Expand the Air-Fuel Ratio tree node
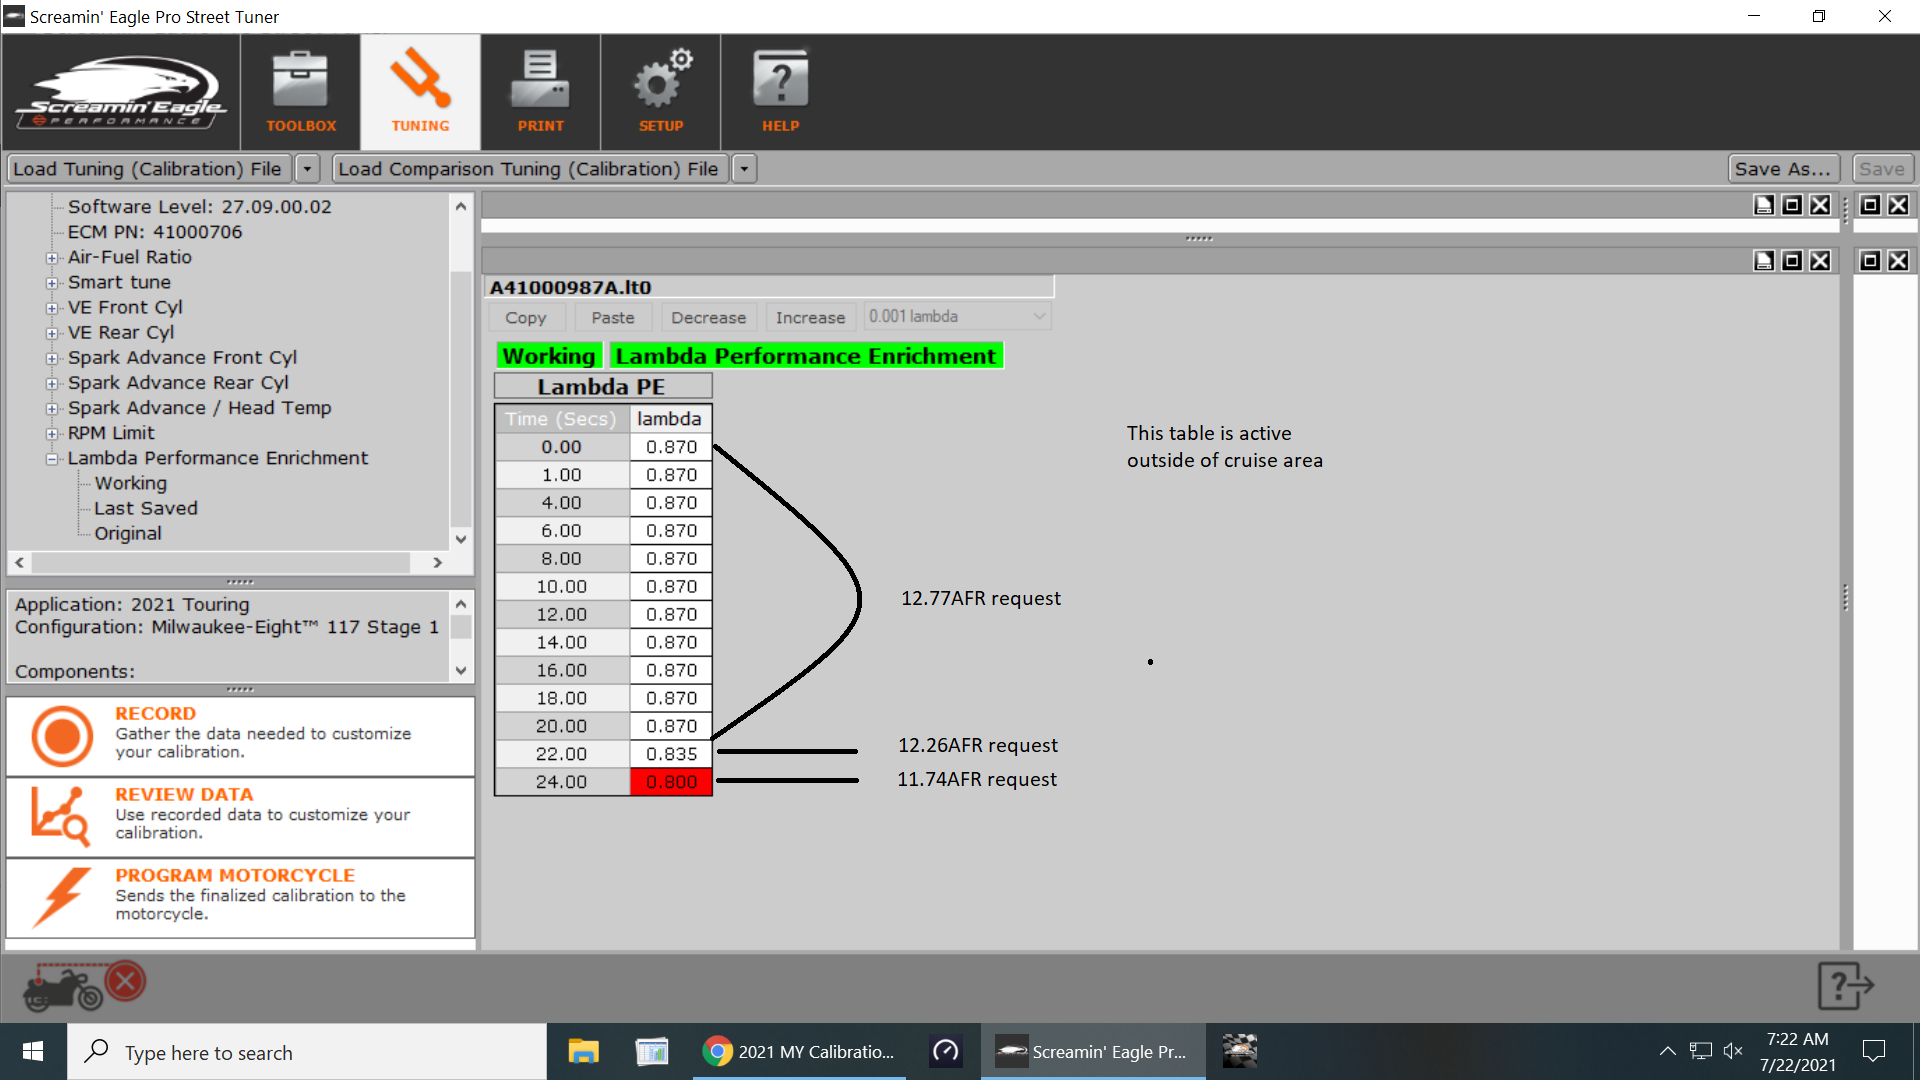Viewport: 1920px width, 1080px height. click(x=52, y=258)
